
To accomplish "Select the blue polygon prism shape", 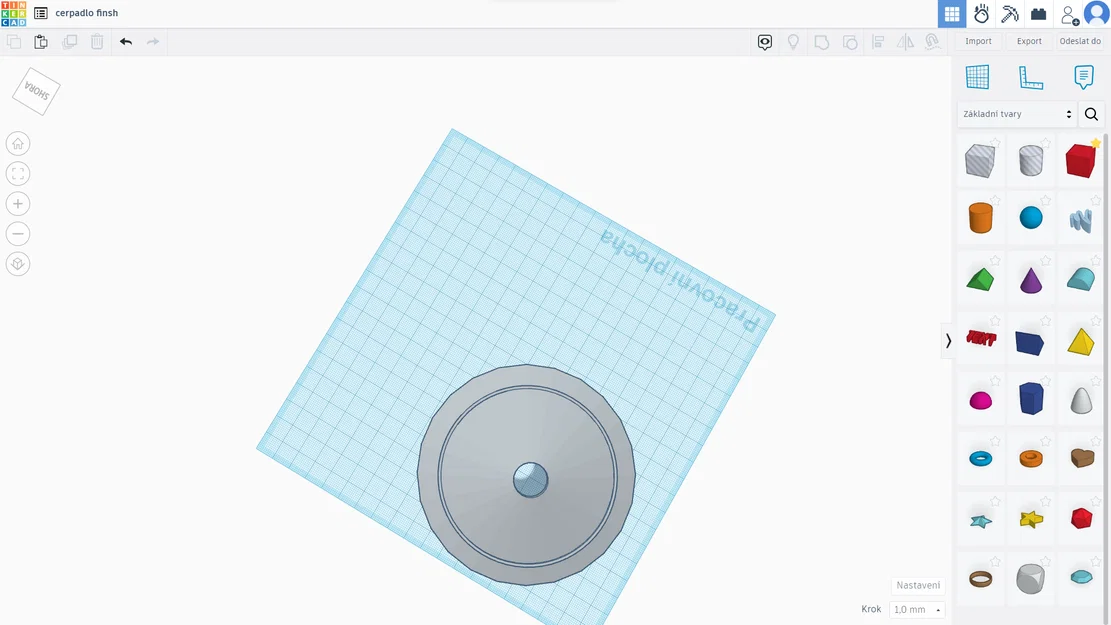I will coord(1031,398).
